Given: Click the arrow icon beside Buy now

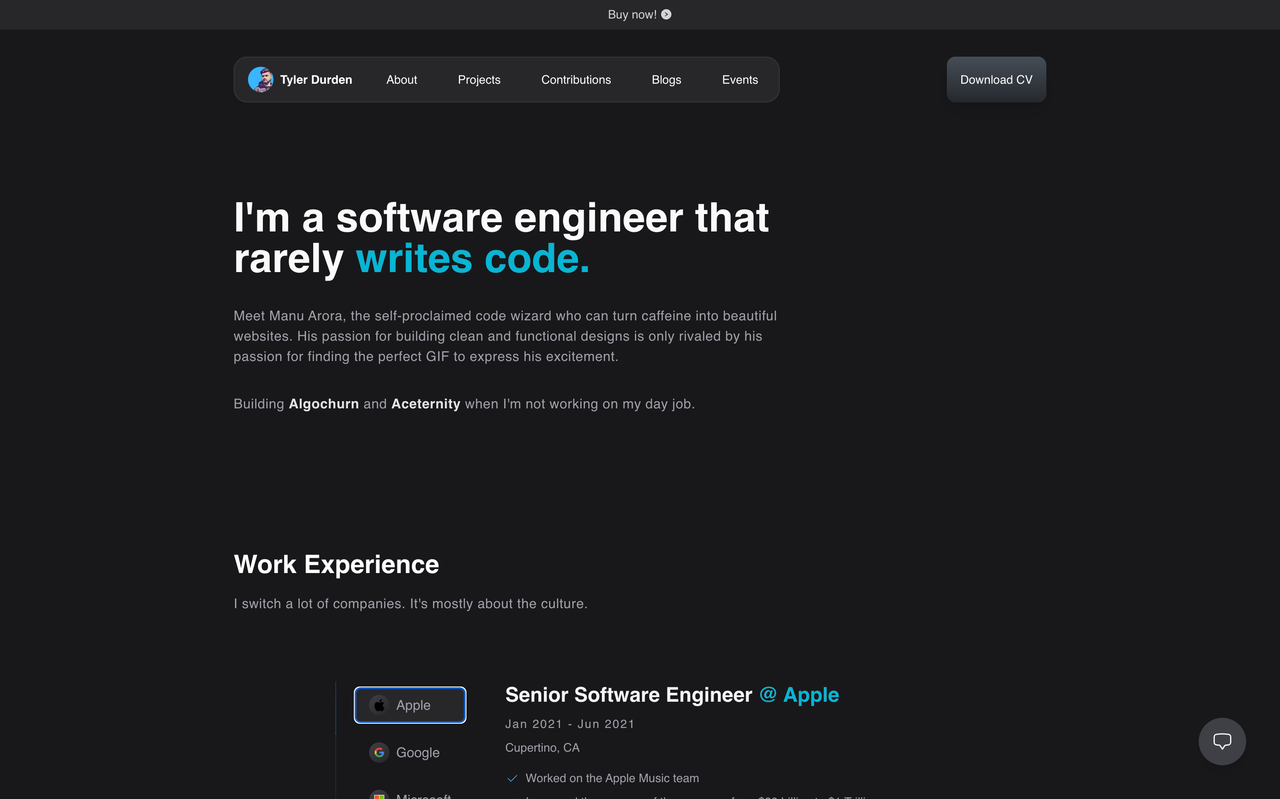Looking at the screenshot, I should tap(666, 15).
